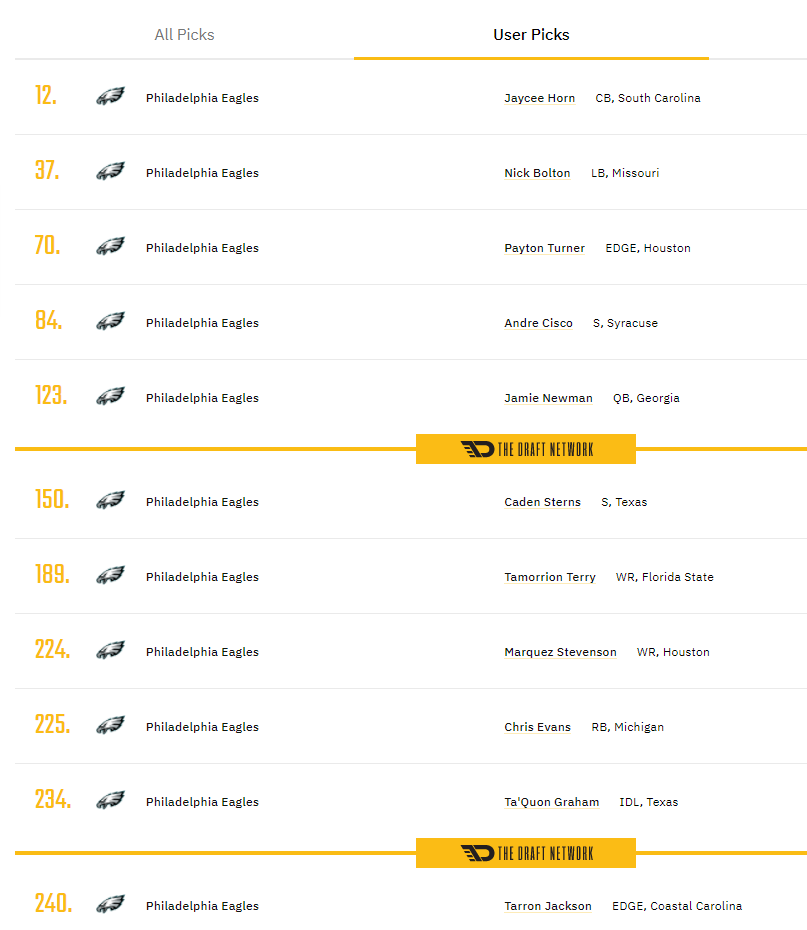Select the User Picks tab
The height and width of the screenshot is (930, 807).
531,35
